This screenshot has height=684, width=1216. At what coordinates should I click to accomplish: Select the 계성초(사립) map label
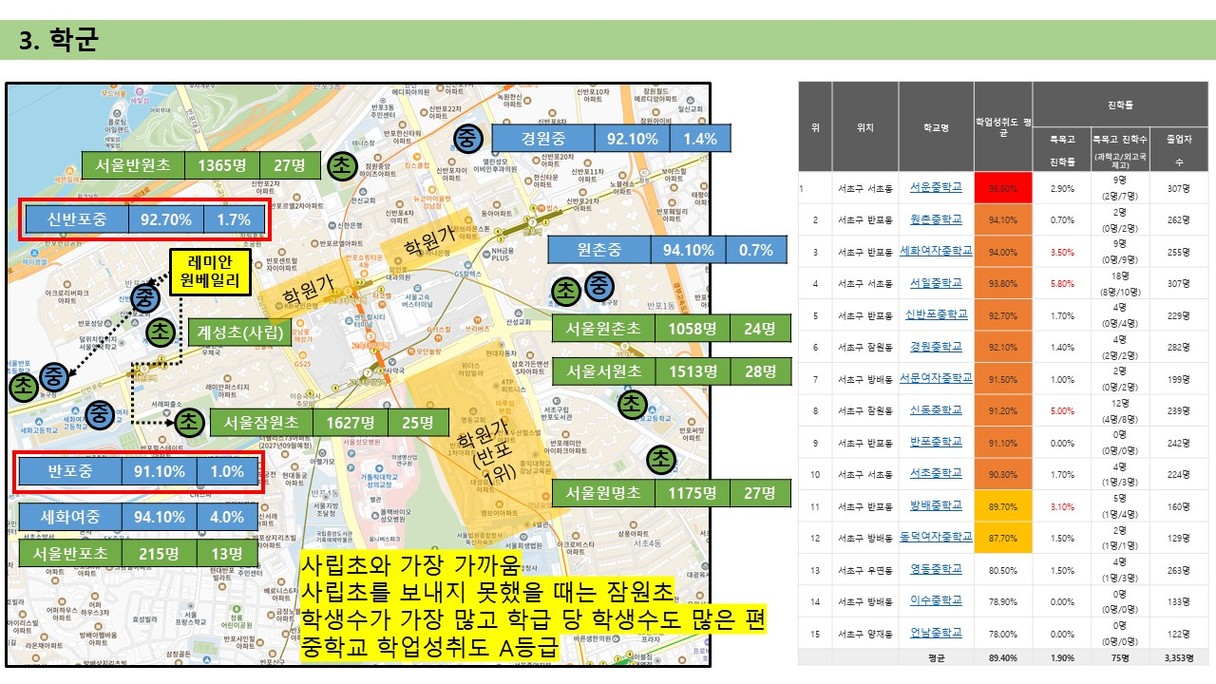(239, 333)
